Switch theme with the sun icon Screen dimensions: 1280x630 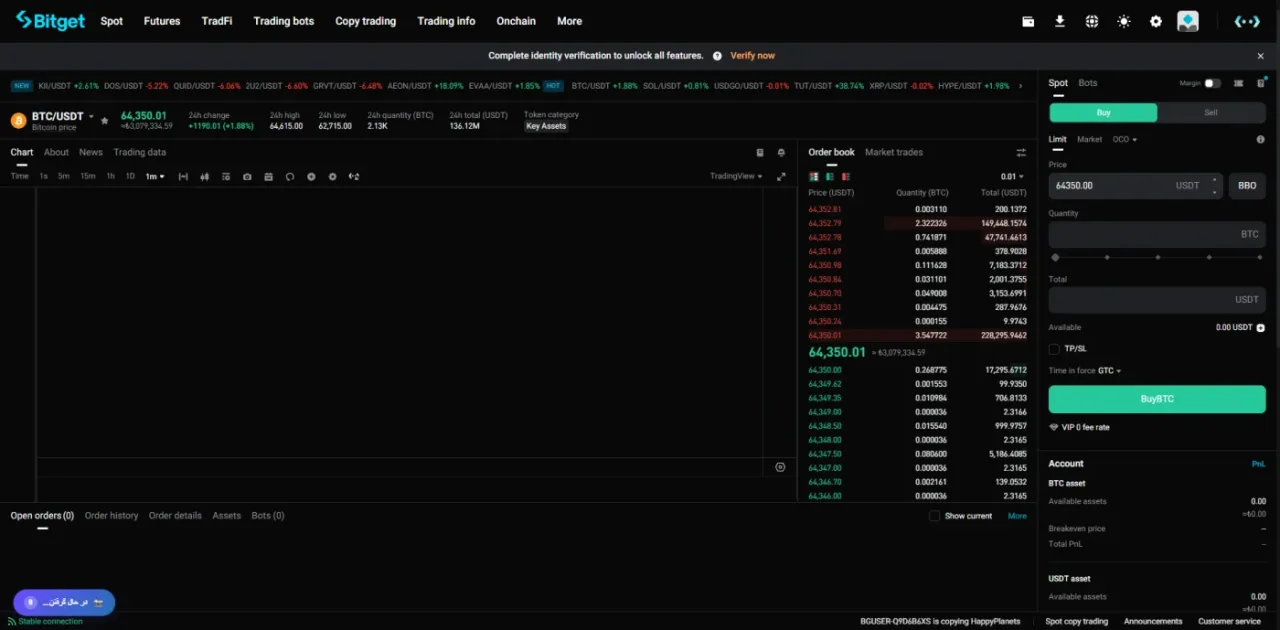[1124, 21]
